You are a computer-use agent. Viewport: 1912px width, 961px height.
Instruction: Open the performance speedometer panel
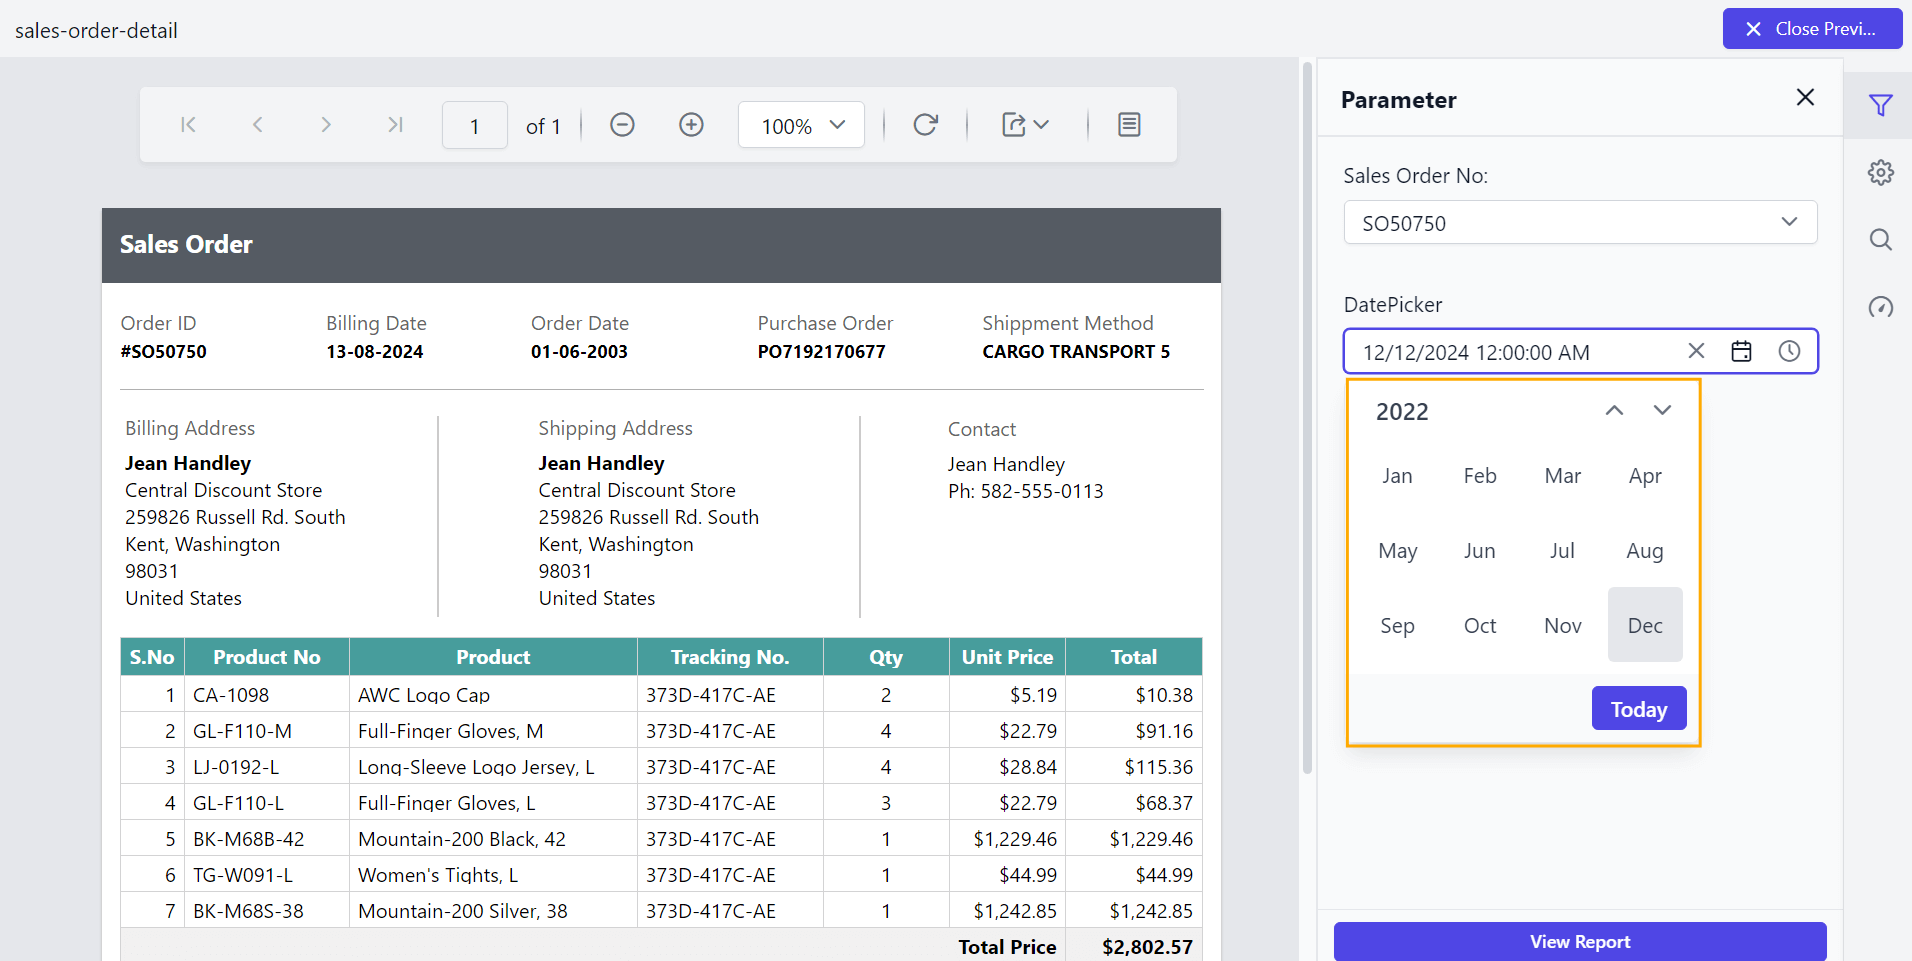[x=1881, y=307]
